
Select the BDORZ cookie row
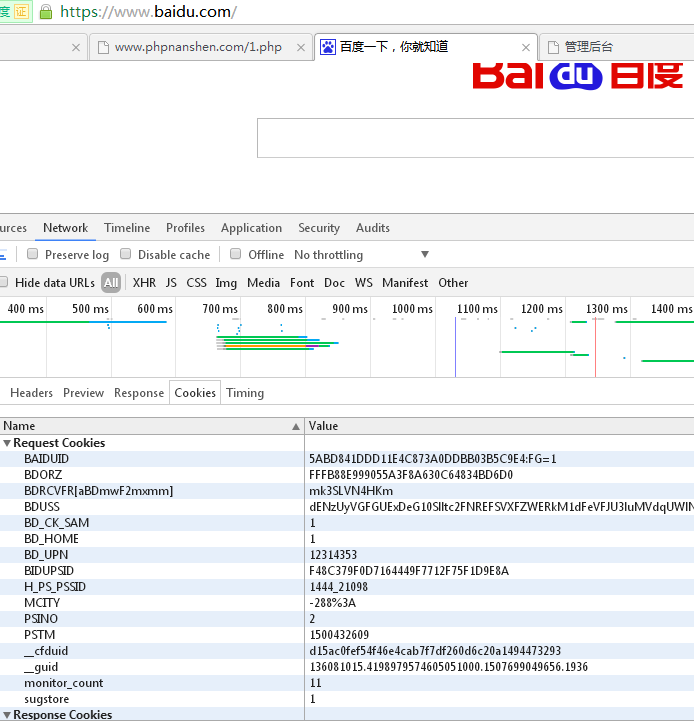coord(347,475)
